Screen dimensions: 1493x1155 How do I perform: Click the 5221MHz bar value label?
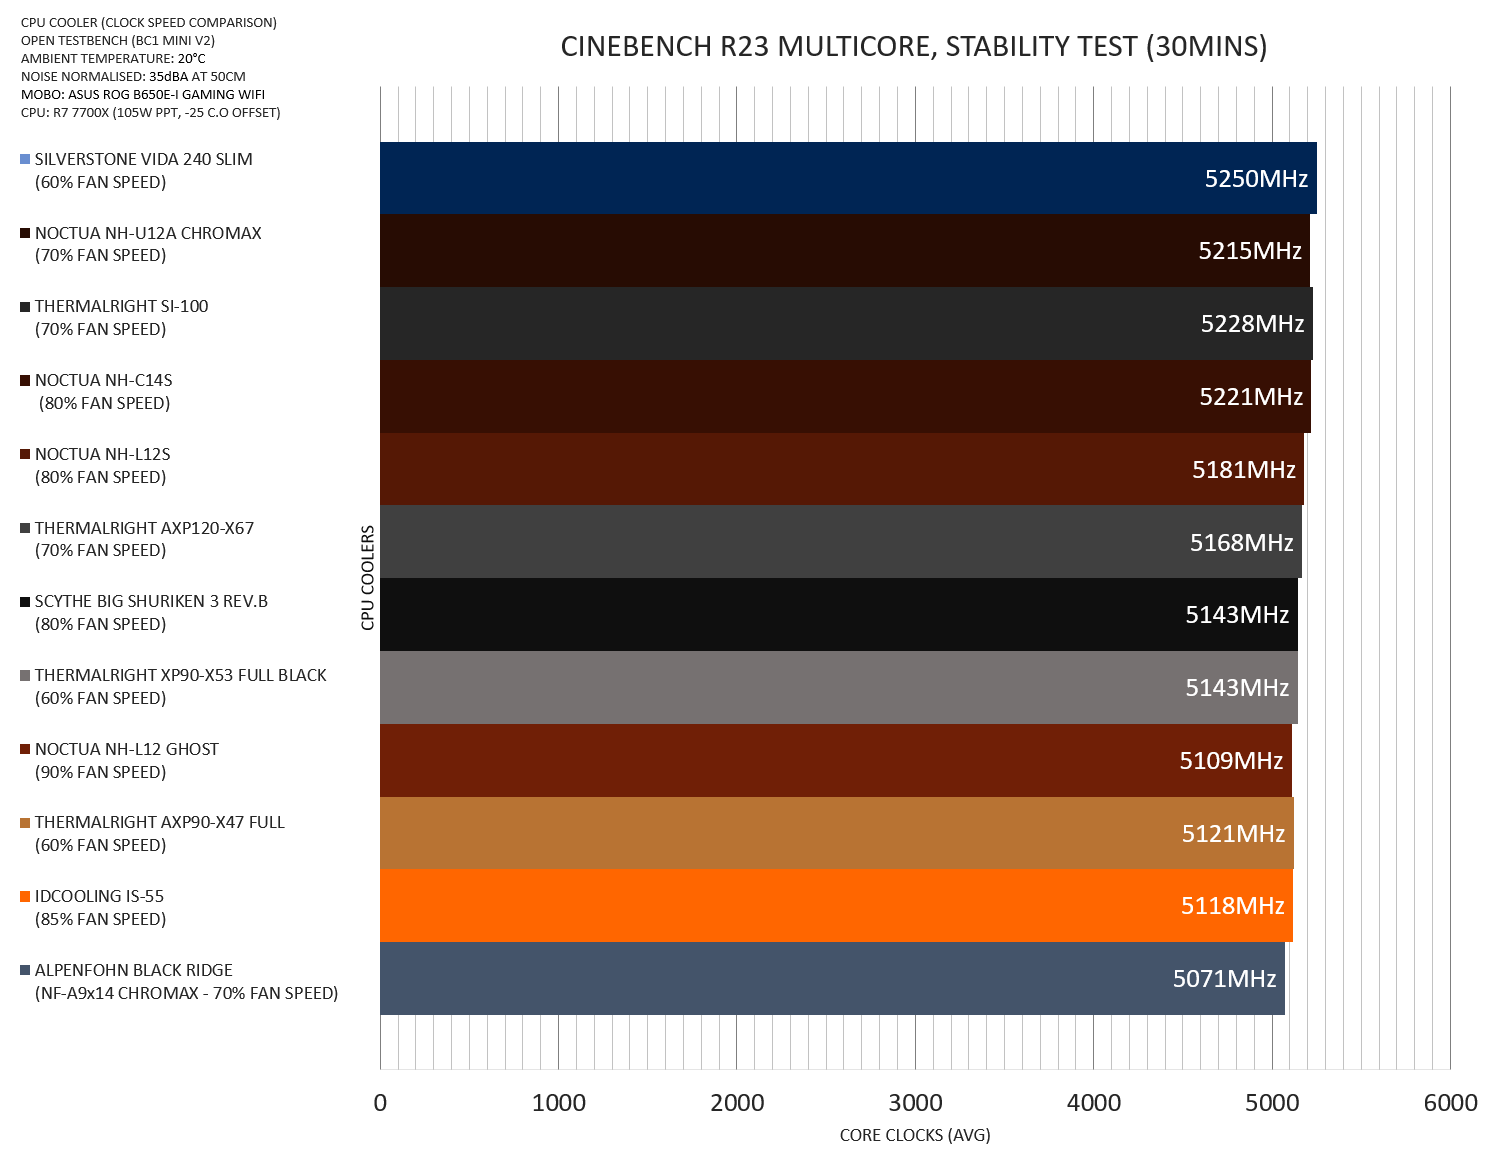pos(1251,397)
